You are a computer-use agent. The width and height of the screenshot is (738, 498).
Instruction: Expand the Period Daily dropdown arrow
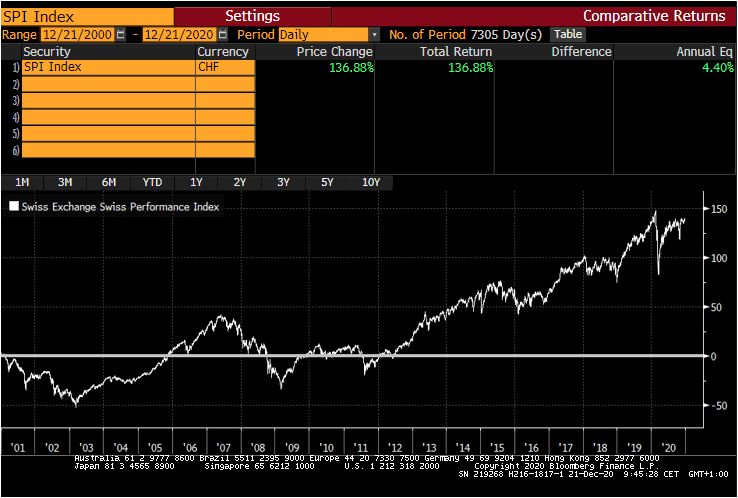(x=375, y=35)
